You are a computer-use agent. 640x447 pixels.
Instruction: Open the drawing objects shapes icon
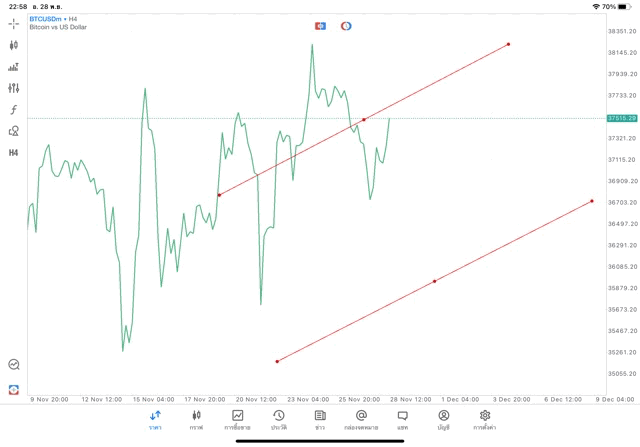point(14,131)
